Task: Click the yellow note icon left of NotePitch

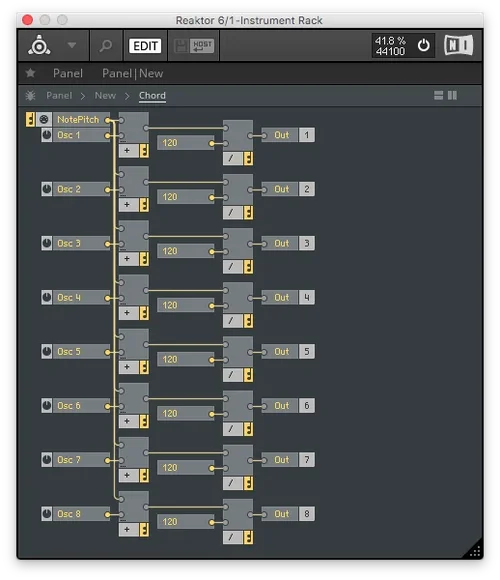Action: coord(30,119)
